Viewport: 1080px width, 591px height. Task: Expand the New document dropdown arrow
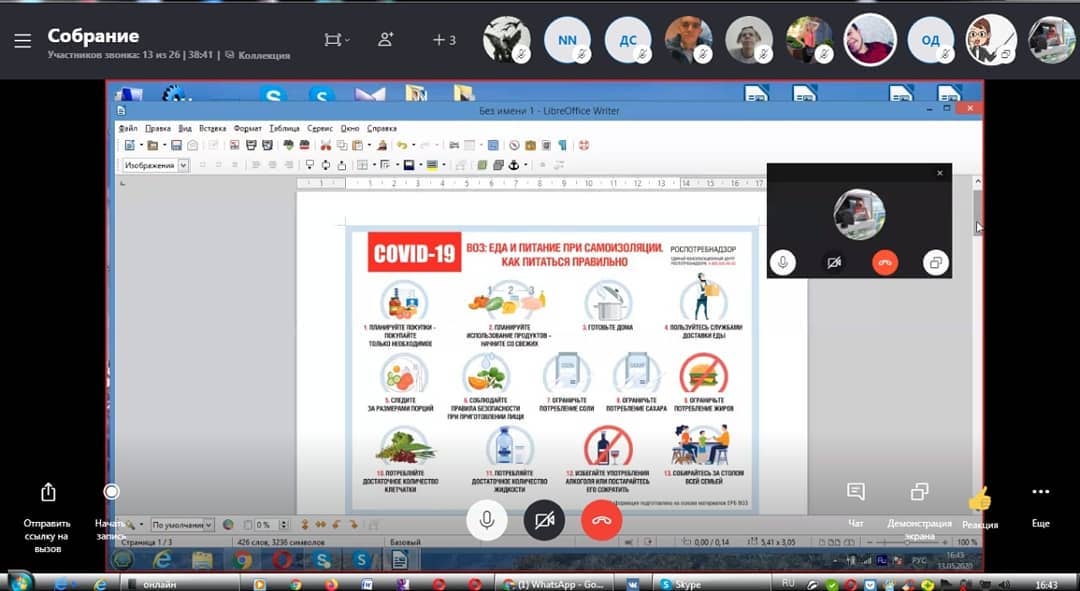pos(141,145)
